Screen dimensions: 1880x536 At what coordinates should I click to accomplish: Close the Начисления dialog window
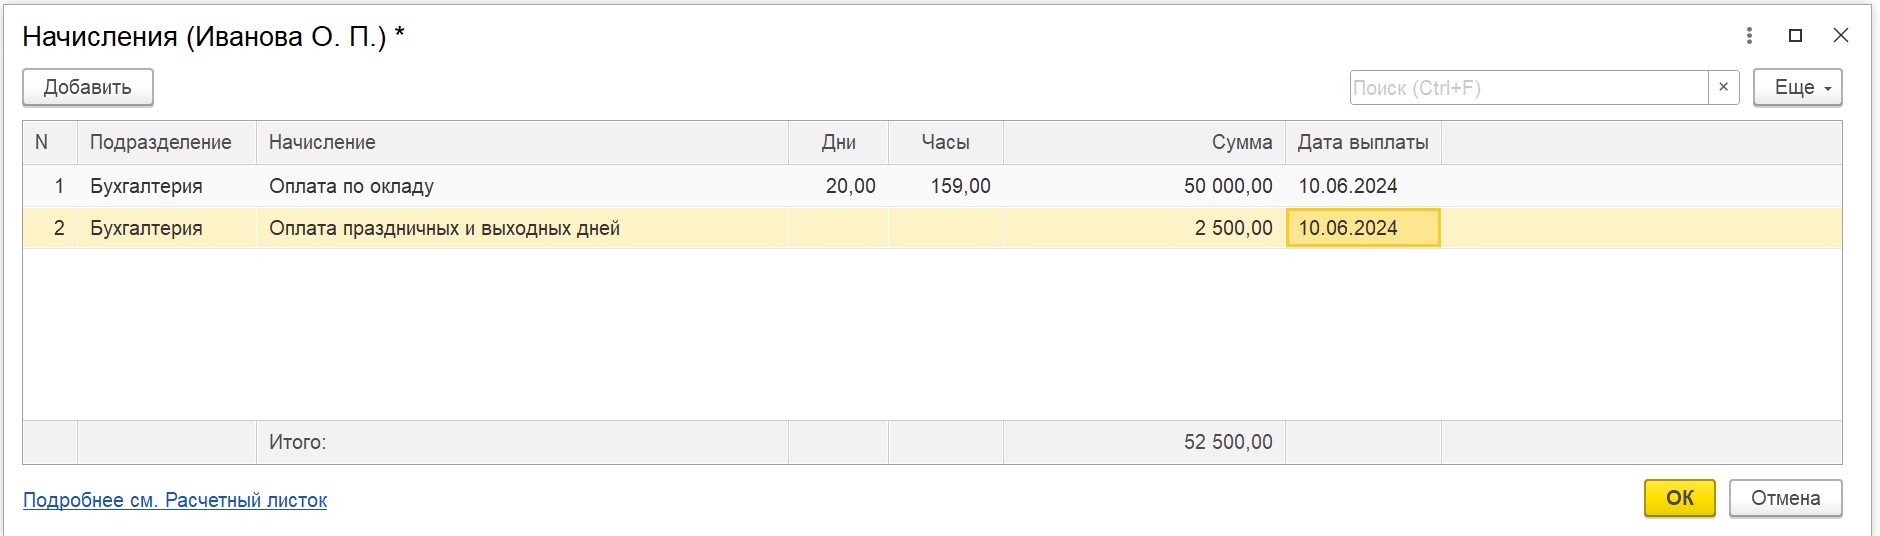[1840, 36]
